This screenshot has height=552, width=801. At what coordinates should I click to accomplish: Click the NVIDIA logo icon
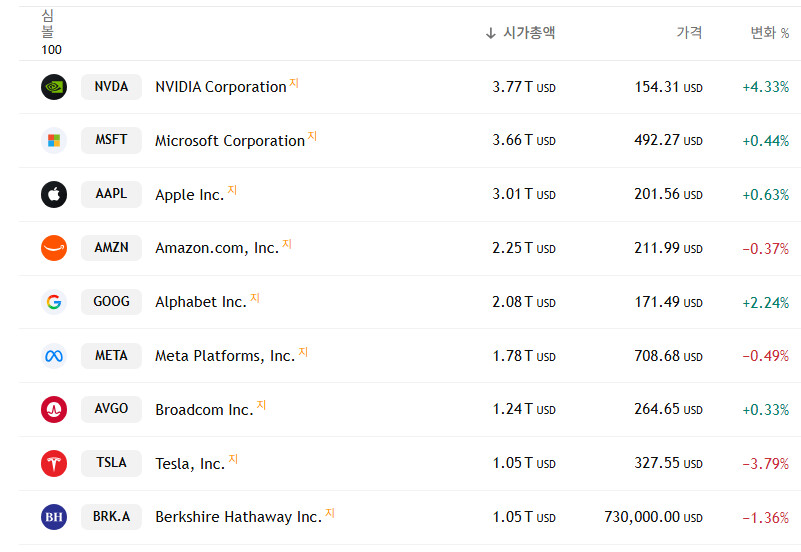click(x=54, y=87)
